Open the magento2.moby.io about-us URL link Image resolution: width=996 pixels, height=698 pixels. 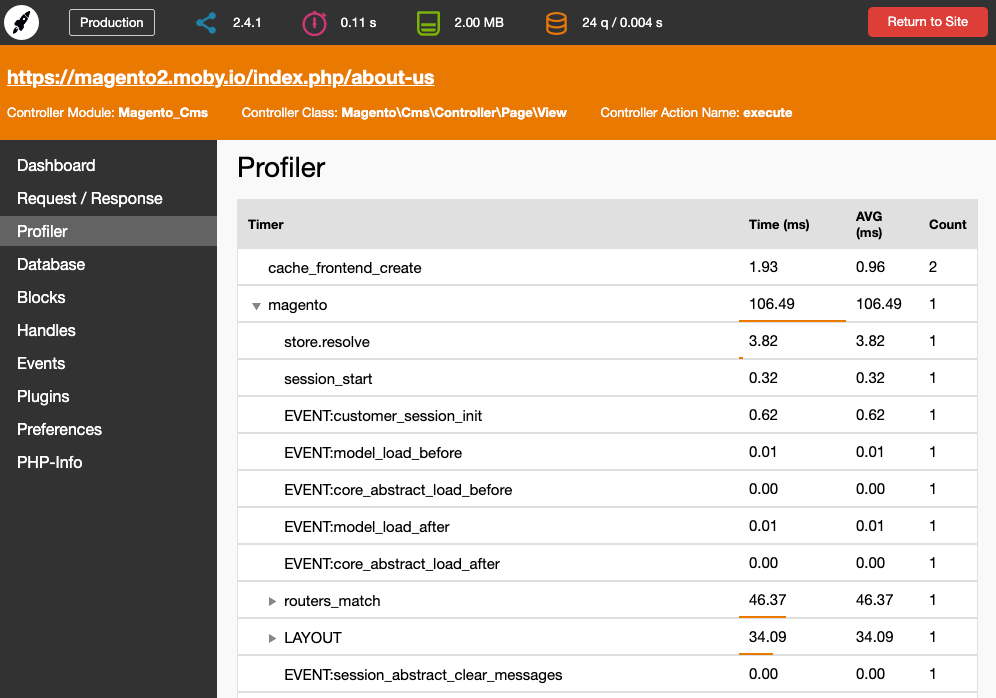pos(220,77)
